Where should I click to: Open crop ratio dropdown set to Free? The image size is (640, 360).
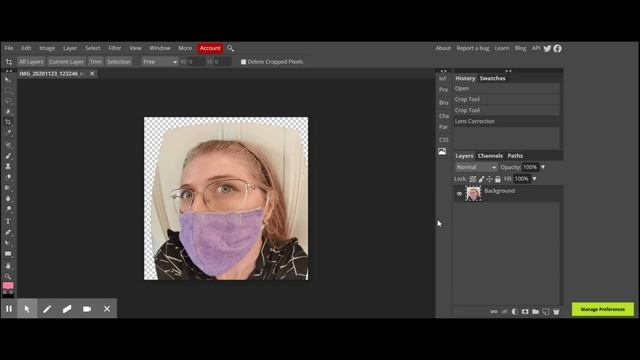tap(160, 62)
